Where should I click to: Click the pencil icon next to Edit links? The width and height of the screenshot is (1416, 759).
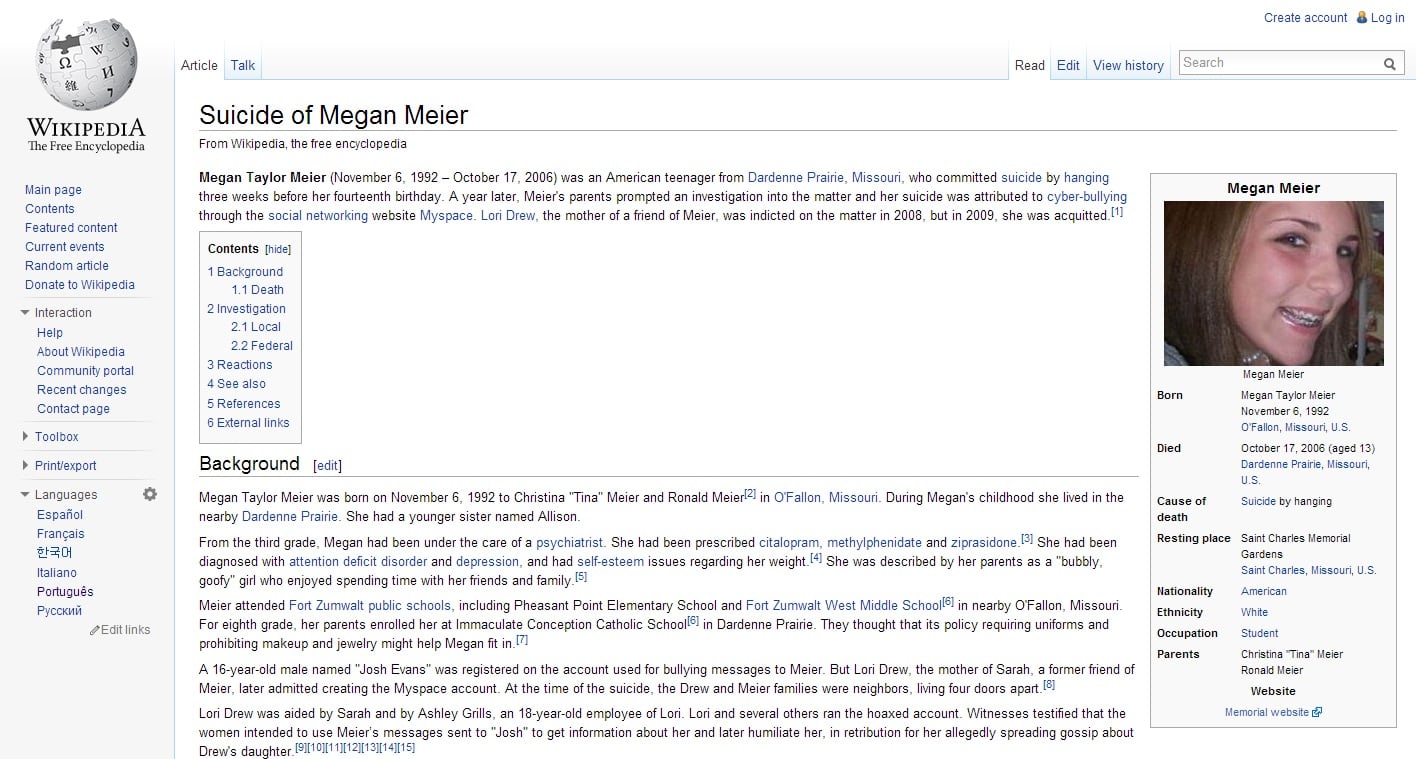point(95,630)
